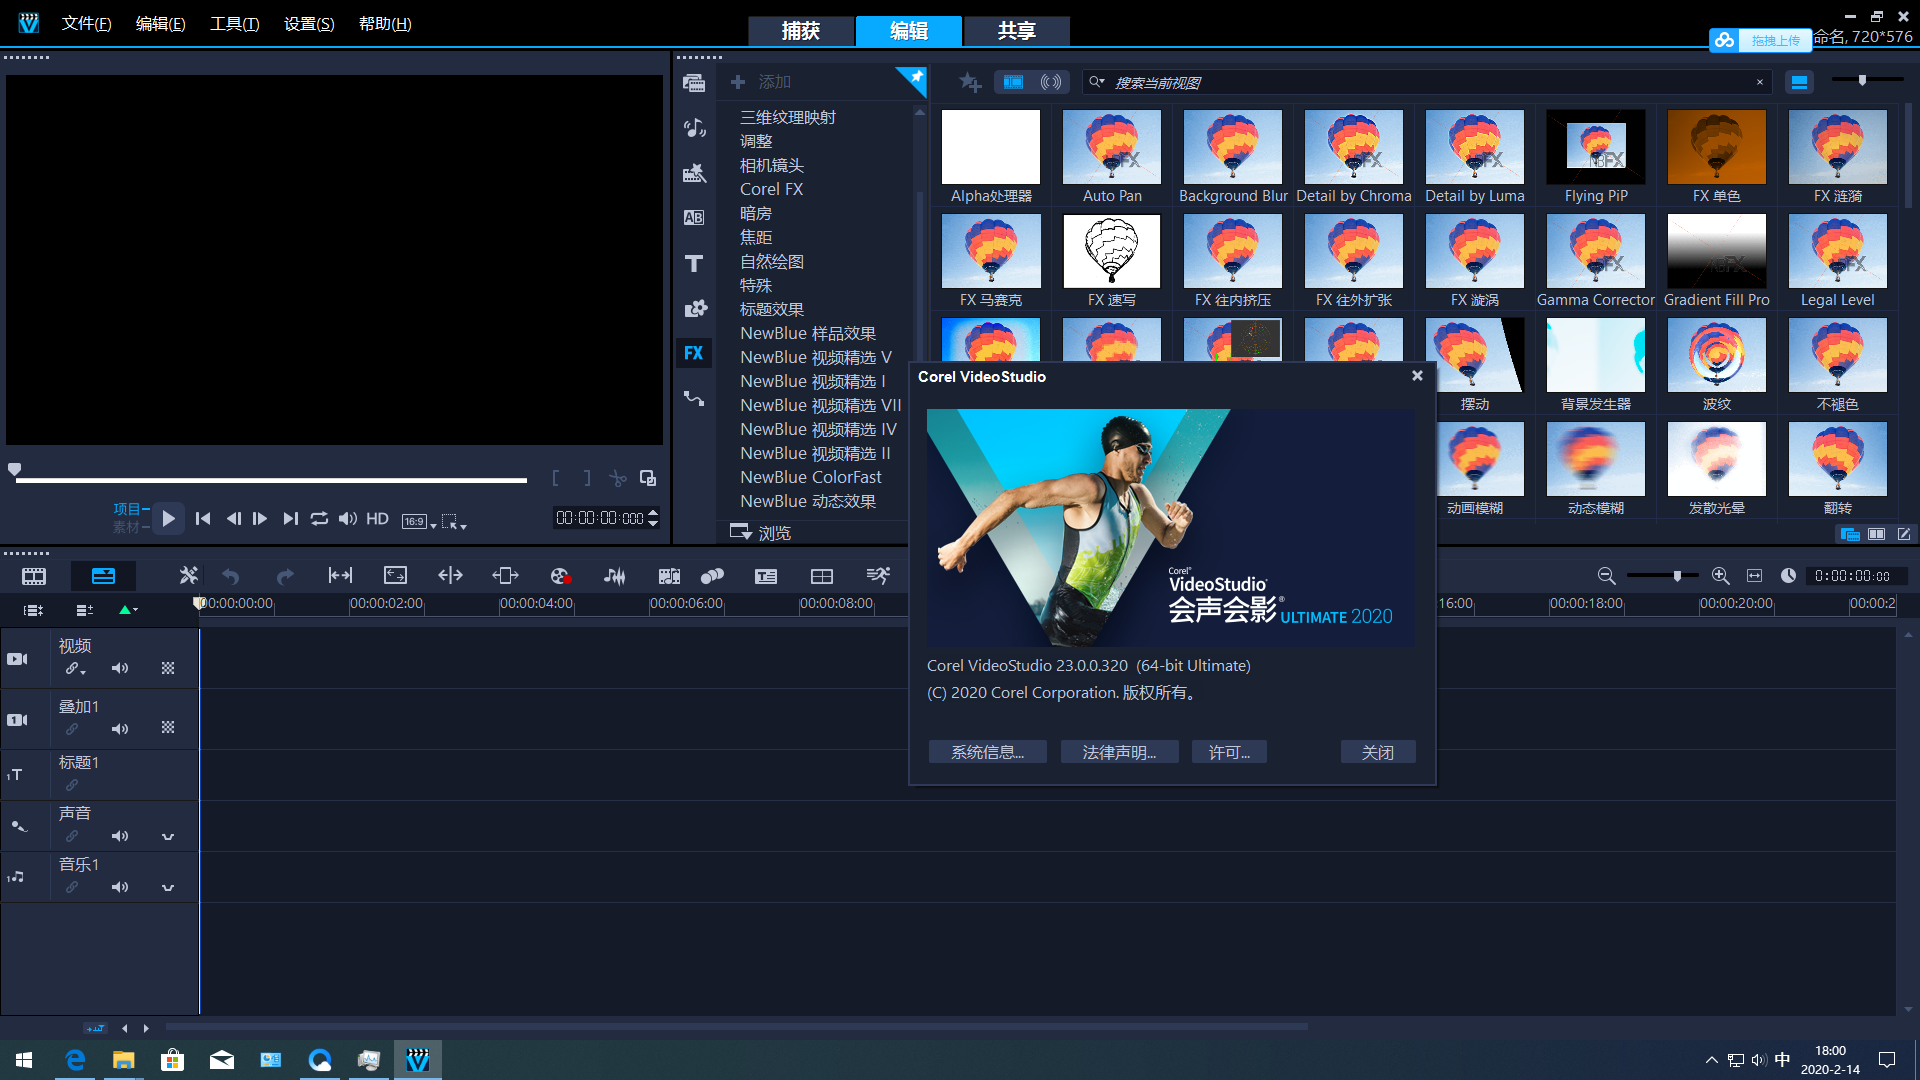1920x1080 pixels.
Task: Open the Title library (T) icon
Action: pyautogui.click(x=694, y=263)
